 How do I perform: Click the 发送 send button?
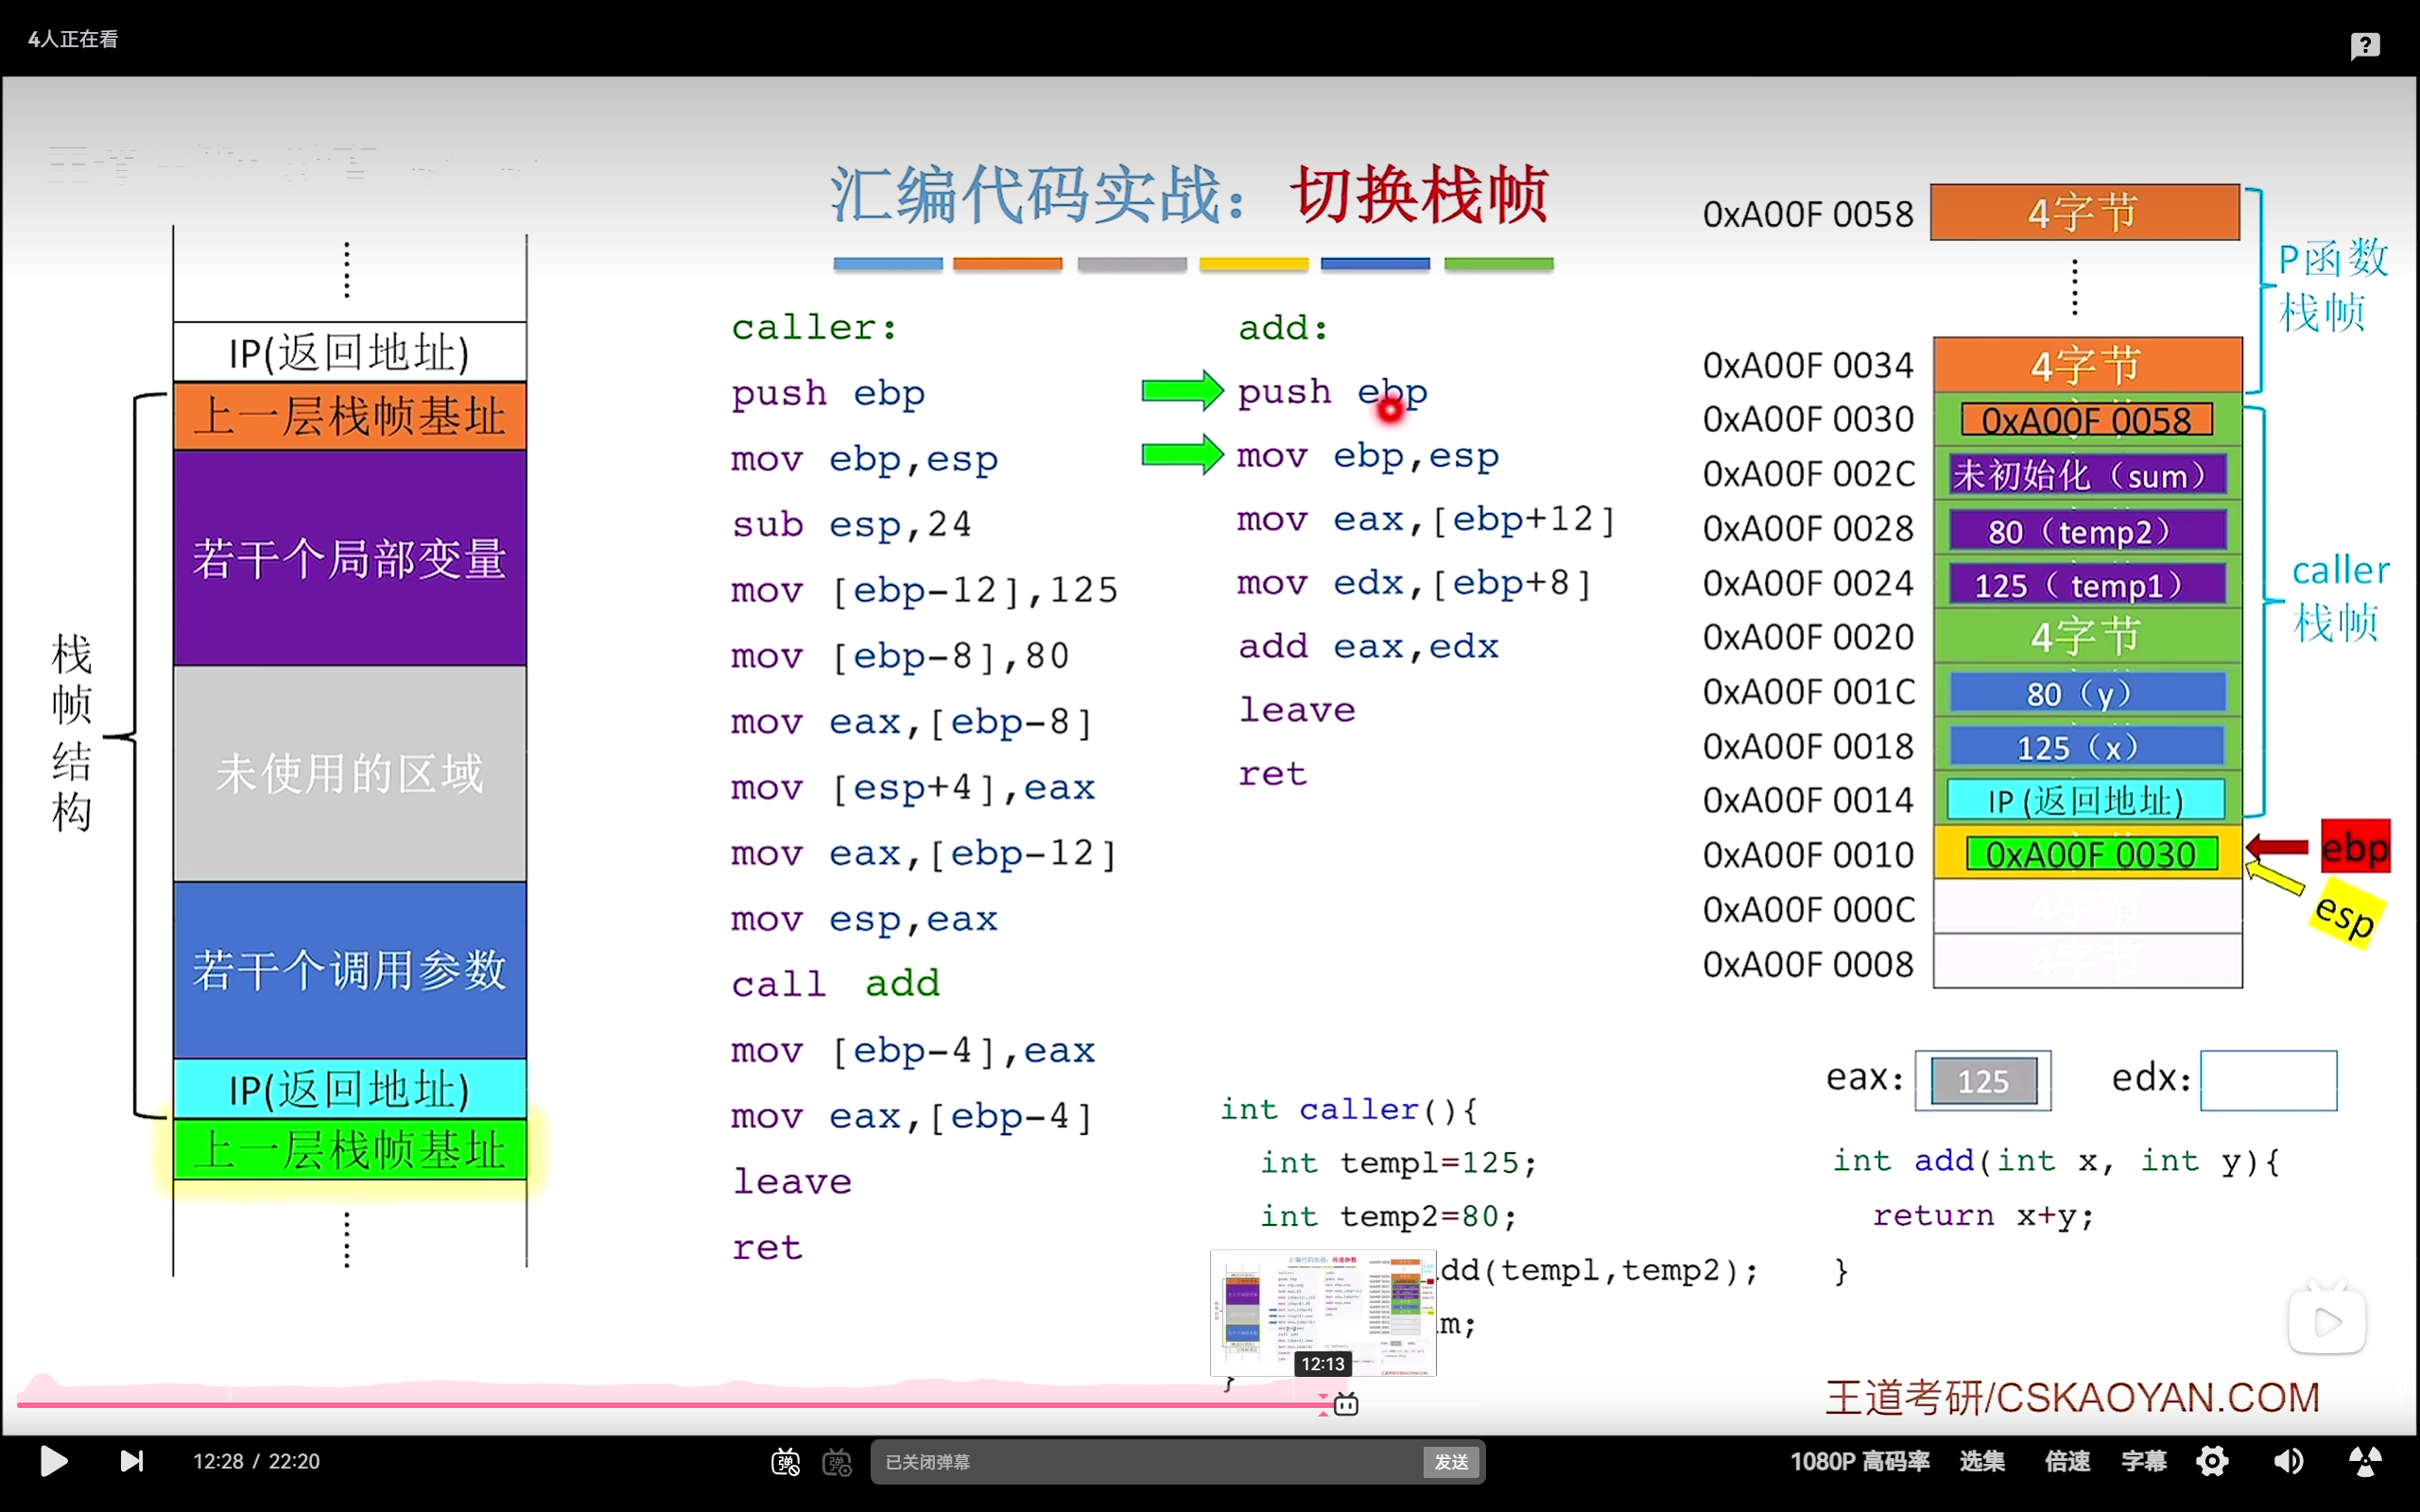pos(1450,1462)
